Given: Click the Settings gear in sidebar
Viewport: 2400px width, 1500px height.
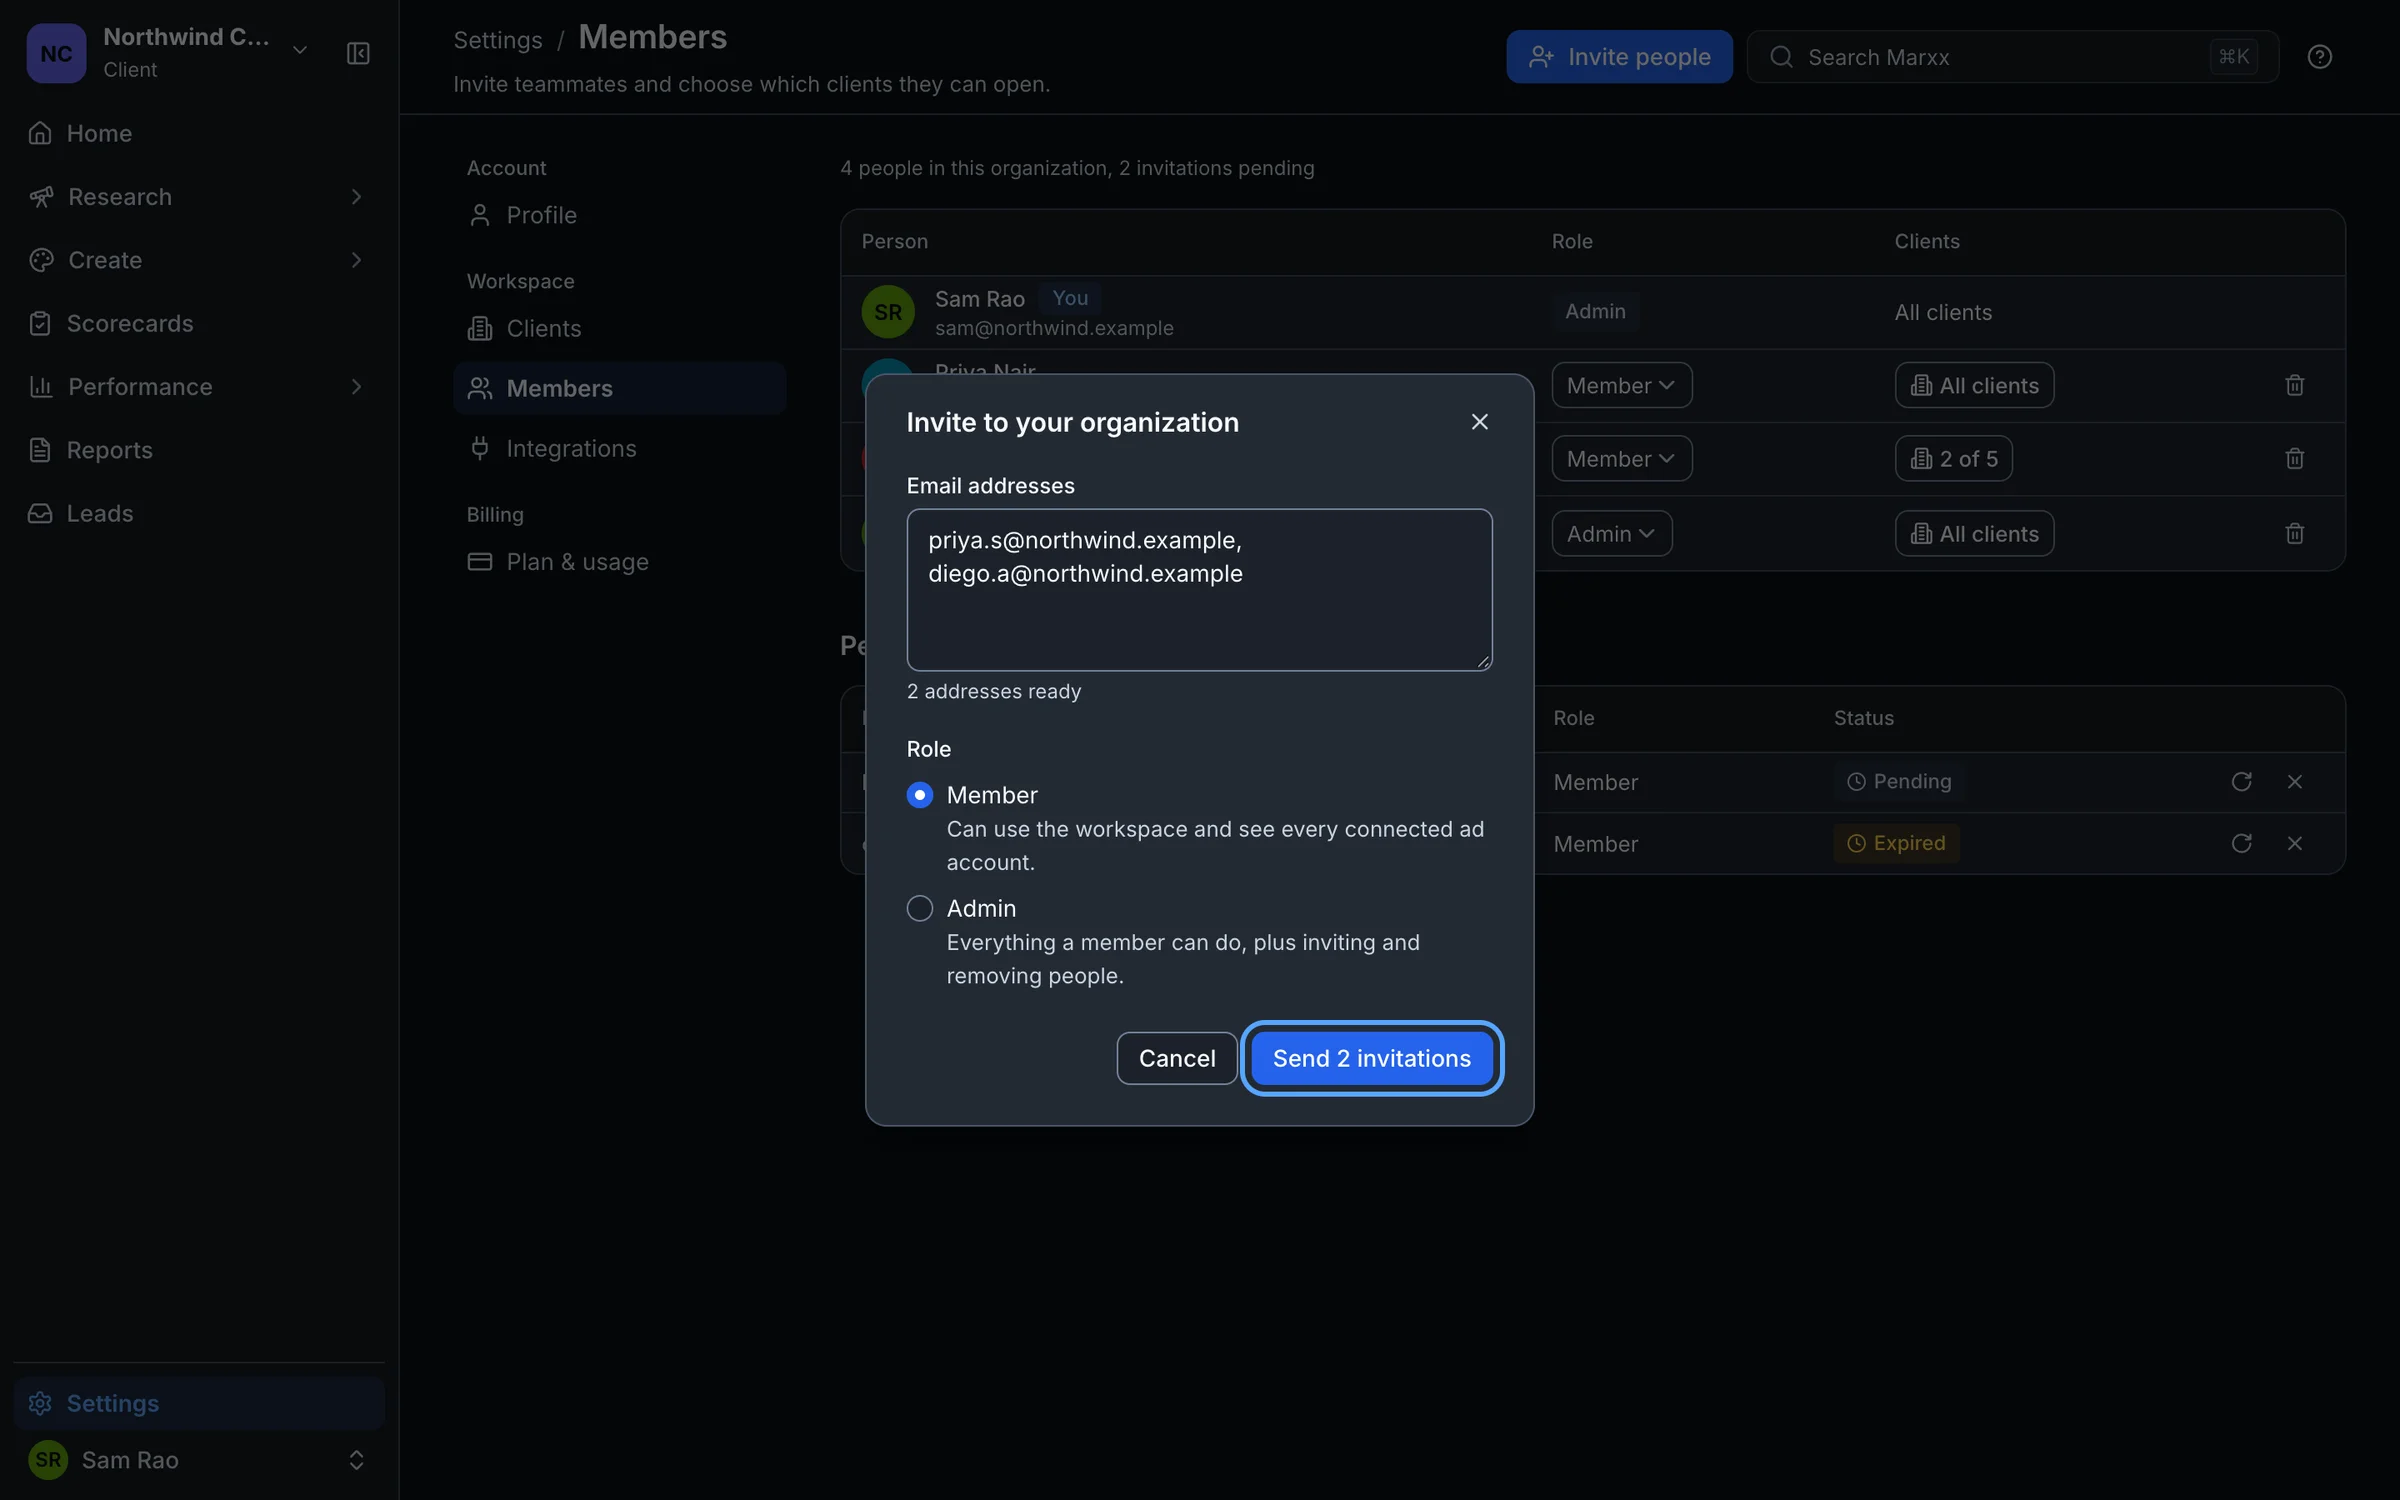Looking at the screenshot, I should tap(40, 1403).
